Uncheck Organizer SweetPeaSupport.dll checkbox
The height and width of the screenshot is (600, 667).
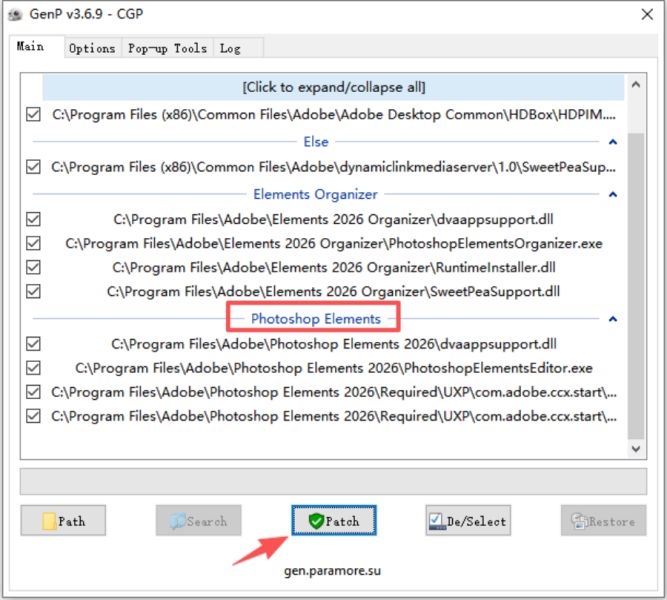33,291
